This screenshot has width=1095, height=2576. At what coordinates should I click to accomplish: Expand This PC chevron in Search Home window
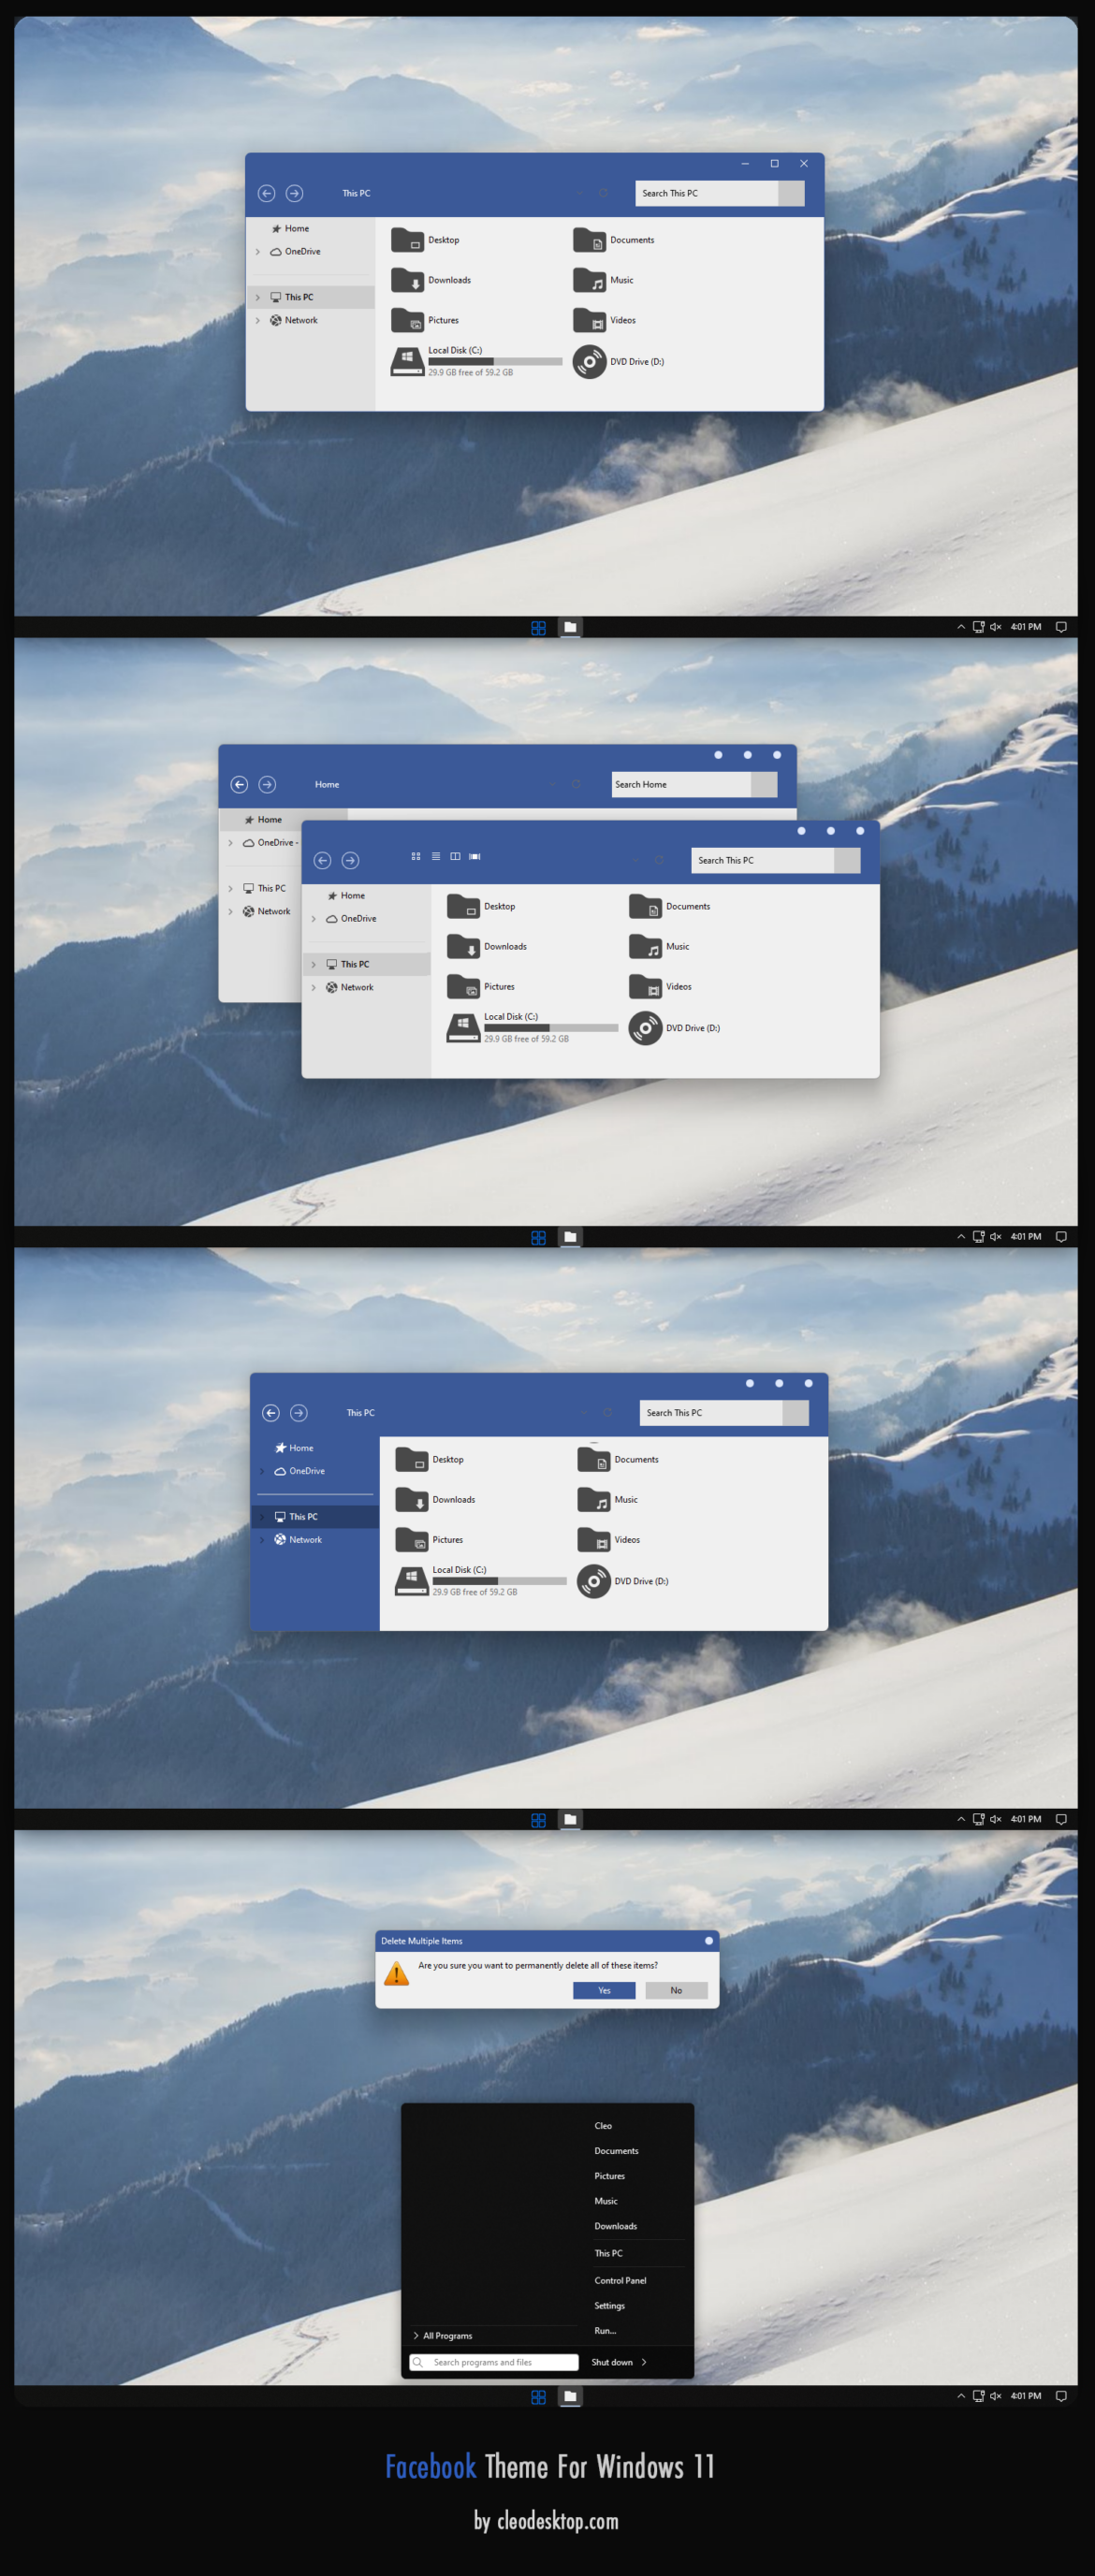tap(231, 888)
